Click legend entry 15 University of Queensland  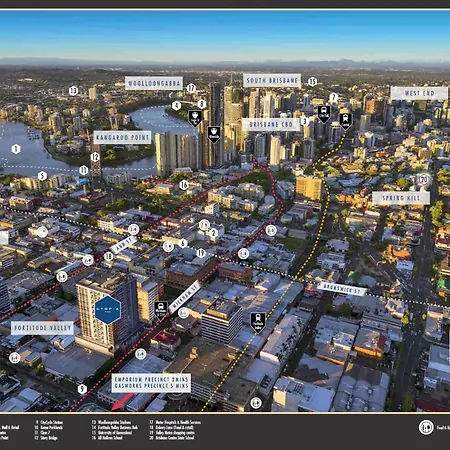[x=112, y=433]
